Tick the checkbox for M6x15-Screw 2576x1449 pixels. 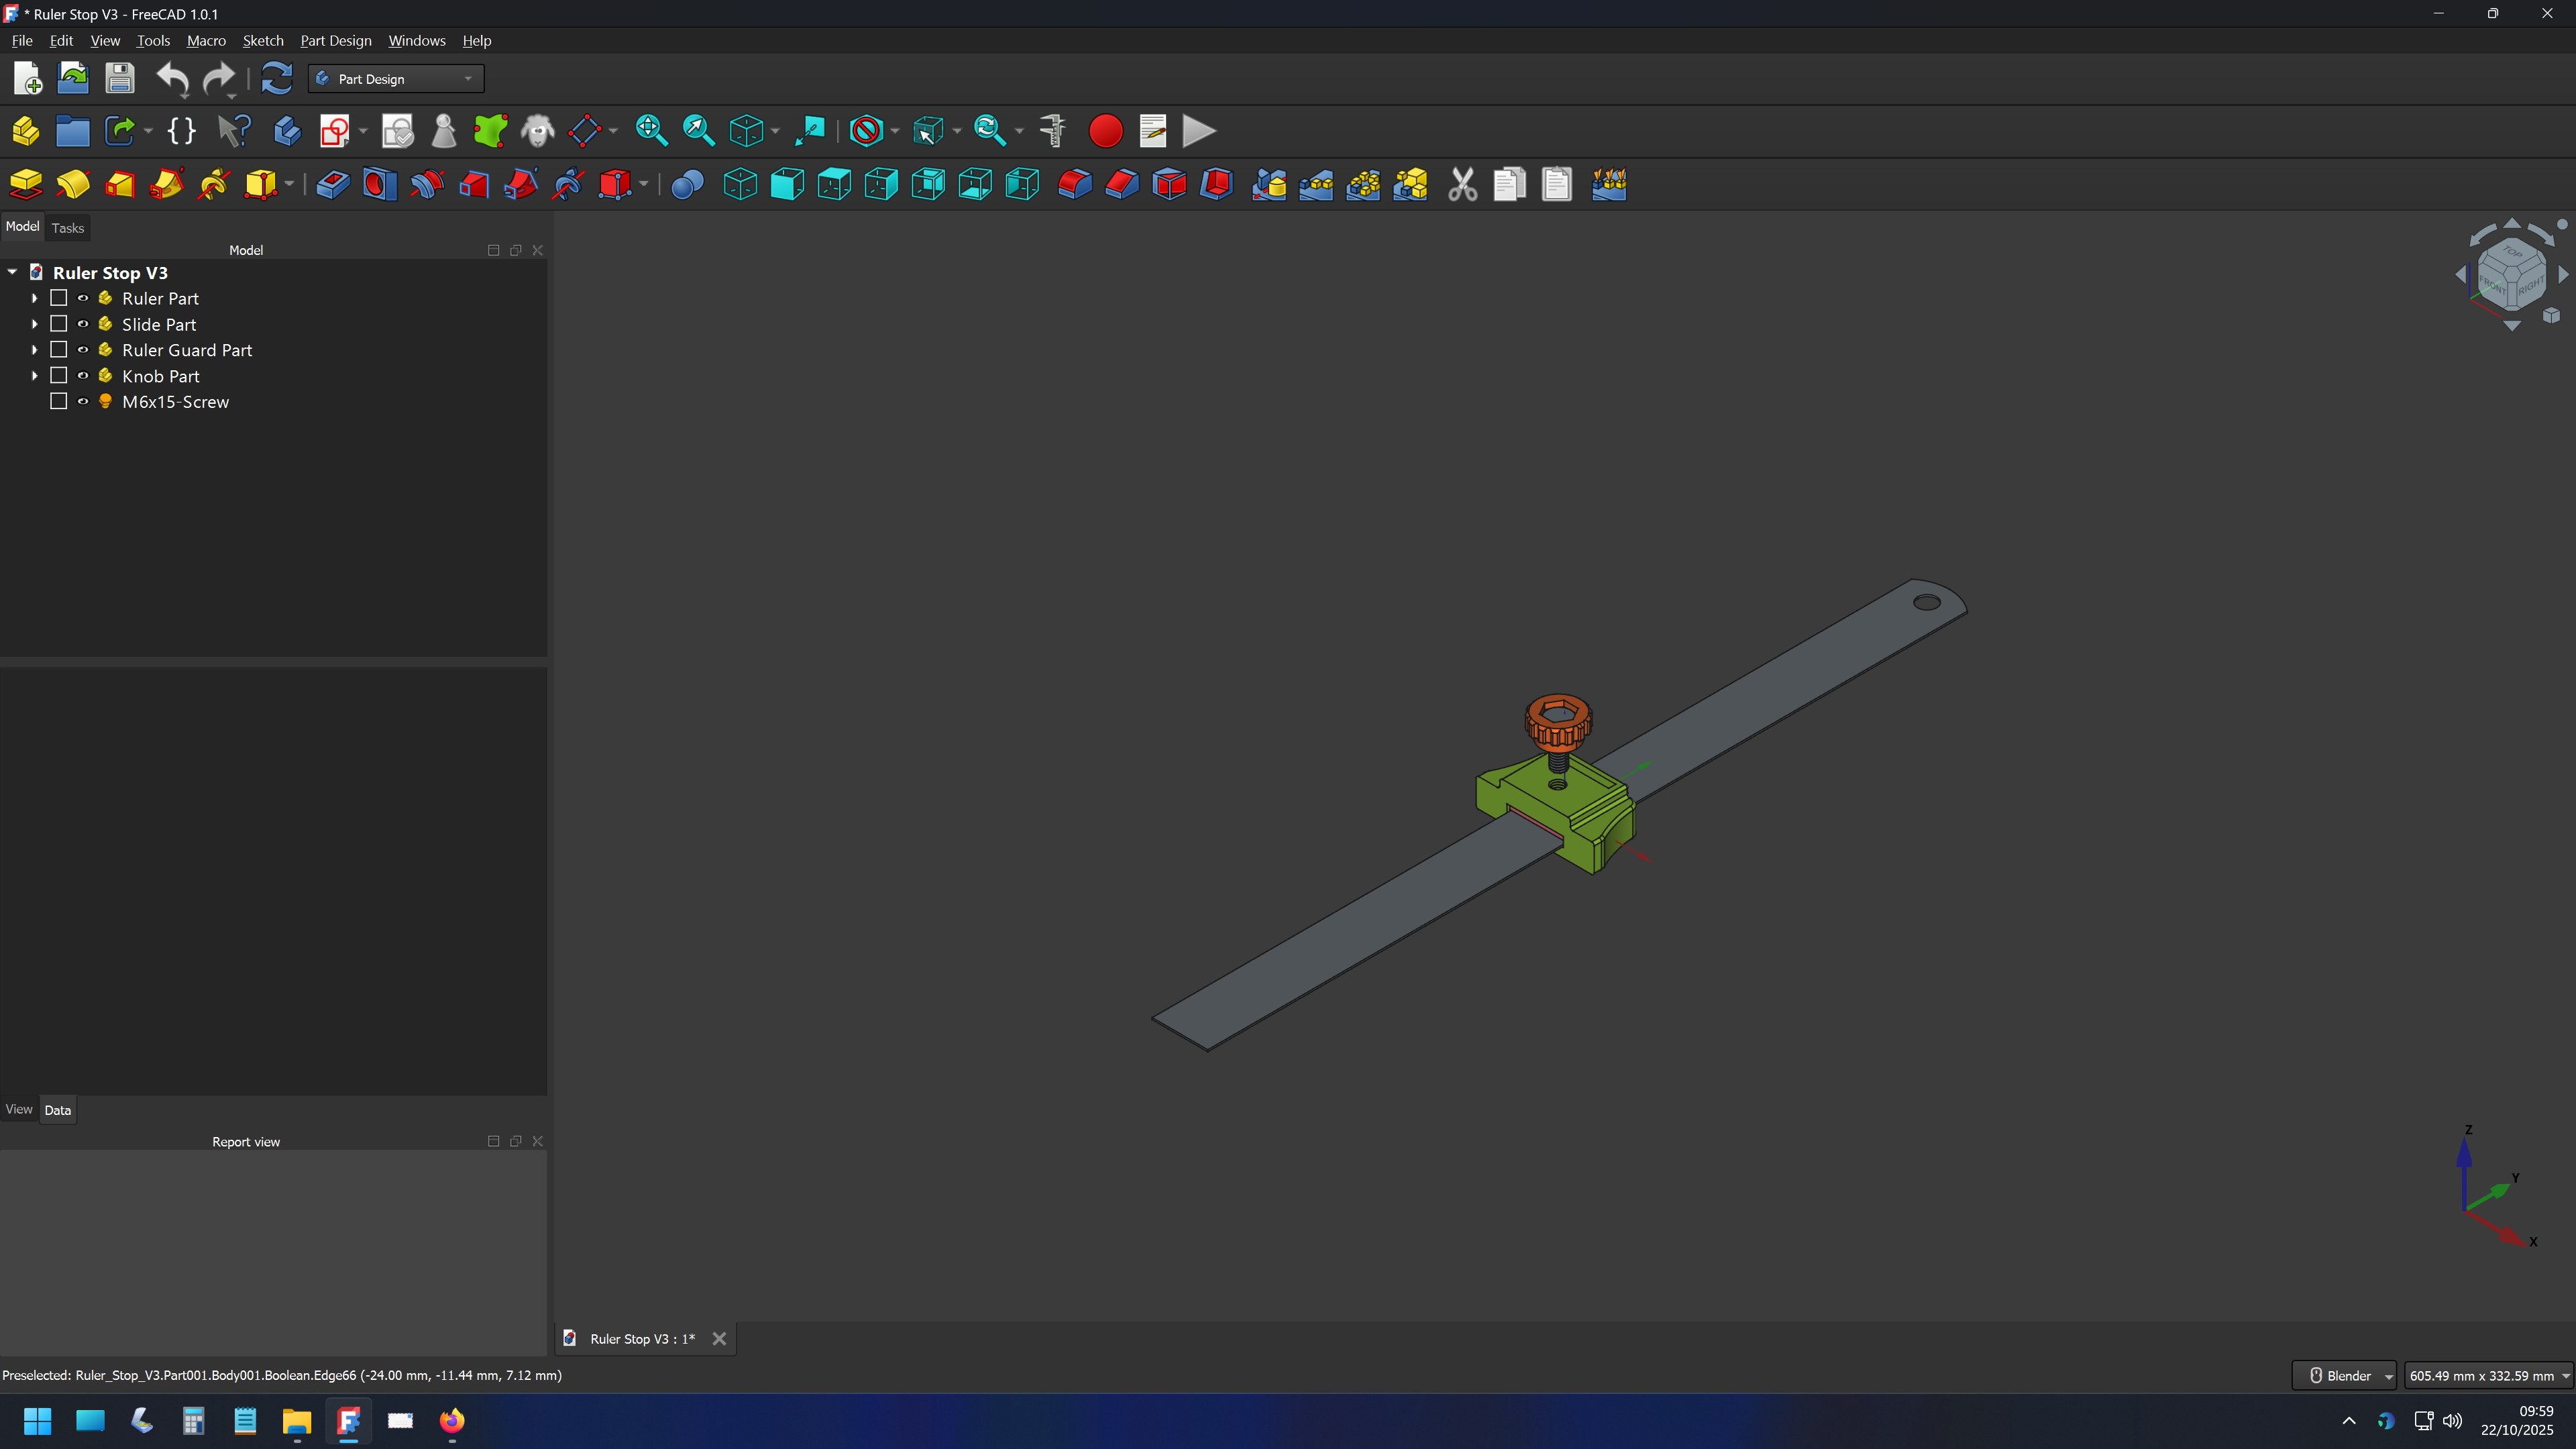tap(59, 402)
